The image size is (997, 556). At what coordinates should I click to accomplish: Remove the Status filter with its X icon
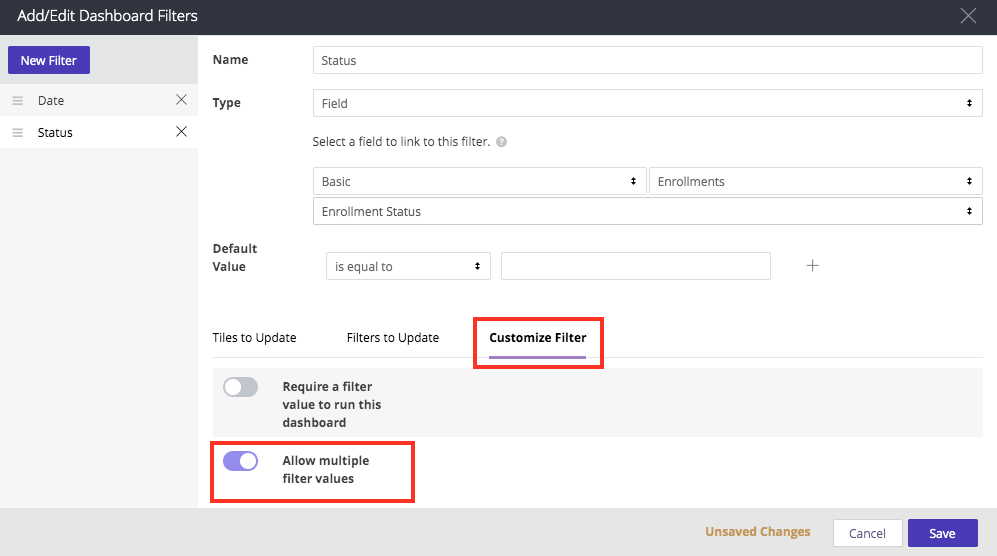(181, 132)
